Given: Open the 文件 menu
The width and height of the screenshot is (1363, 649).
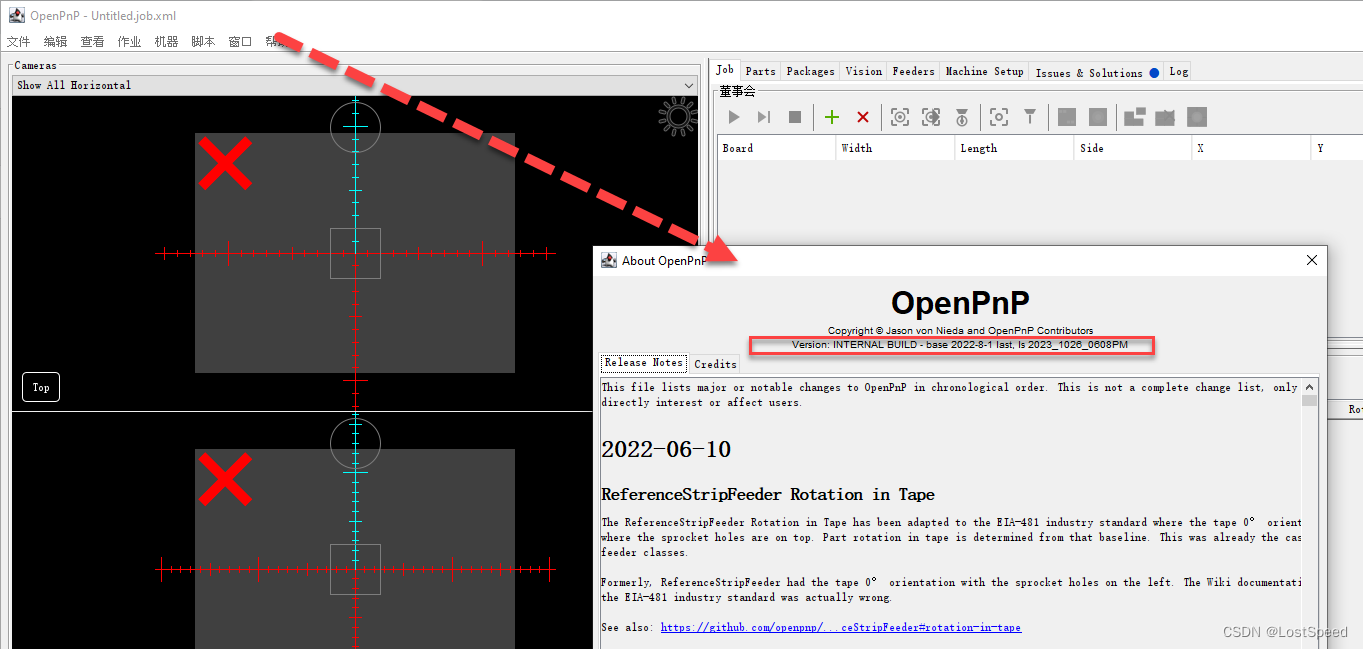Looking at the screenshot, I should coord(19,42).
